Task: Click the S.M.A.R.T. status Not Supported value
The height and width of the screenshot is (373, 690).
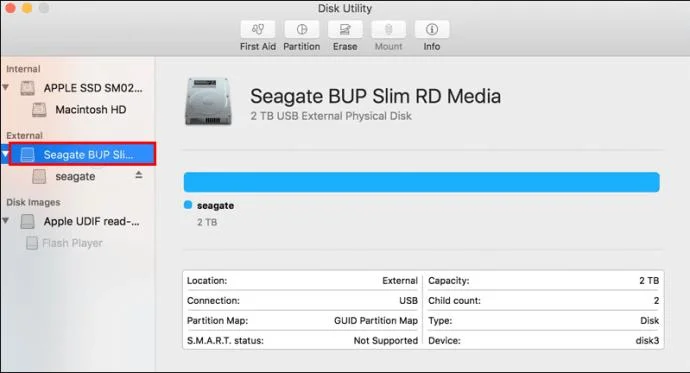Action: (x=385, y=340)
